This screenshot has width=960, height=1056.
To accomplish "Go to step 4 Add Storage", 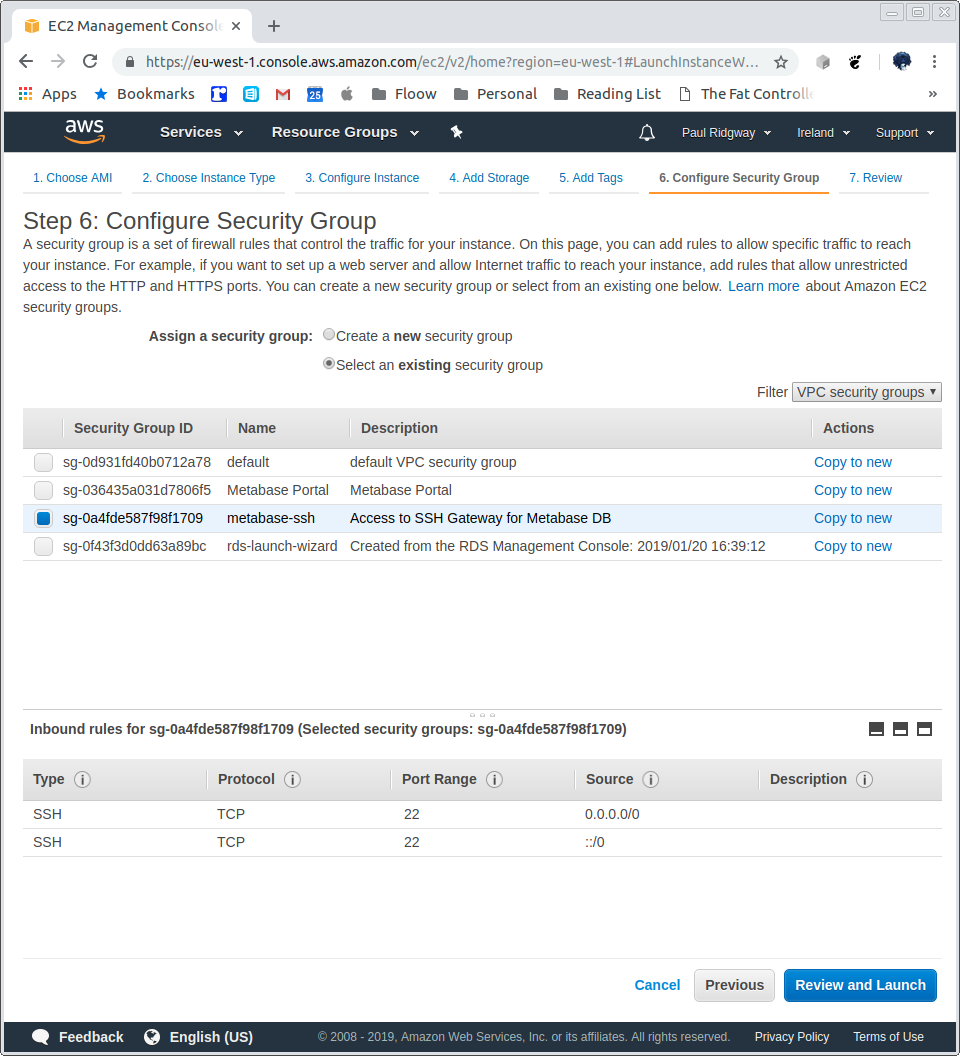I will click(x=489, y=178).
